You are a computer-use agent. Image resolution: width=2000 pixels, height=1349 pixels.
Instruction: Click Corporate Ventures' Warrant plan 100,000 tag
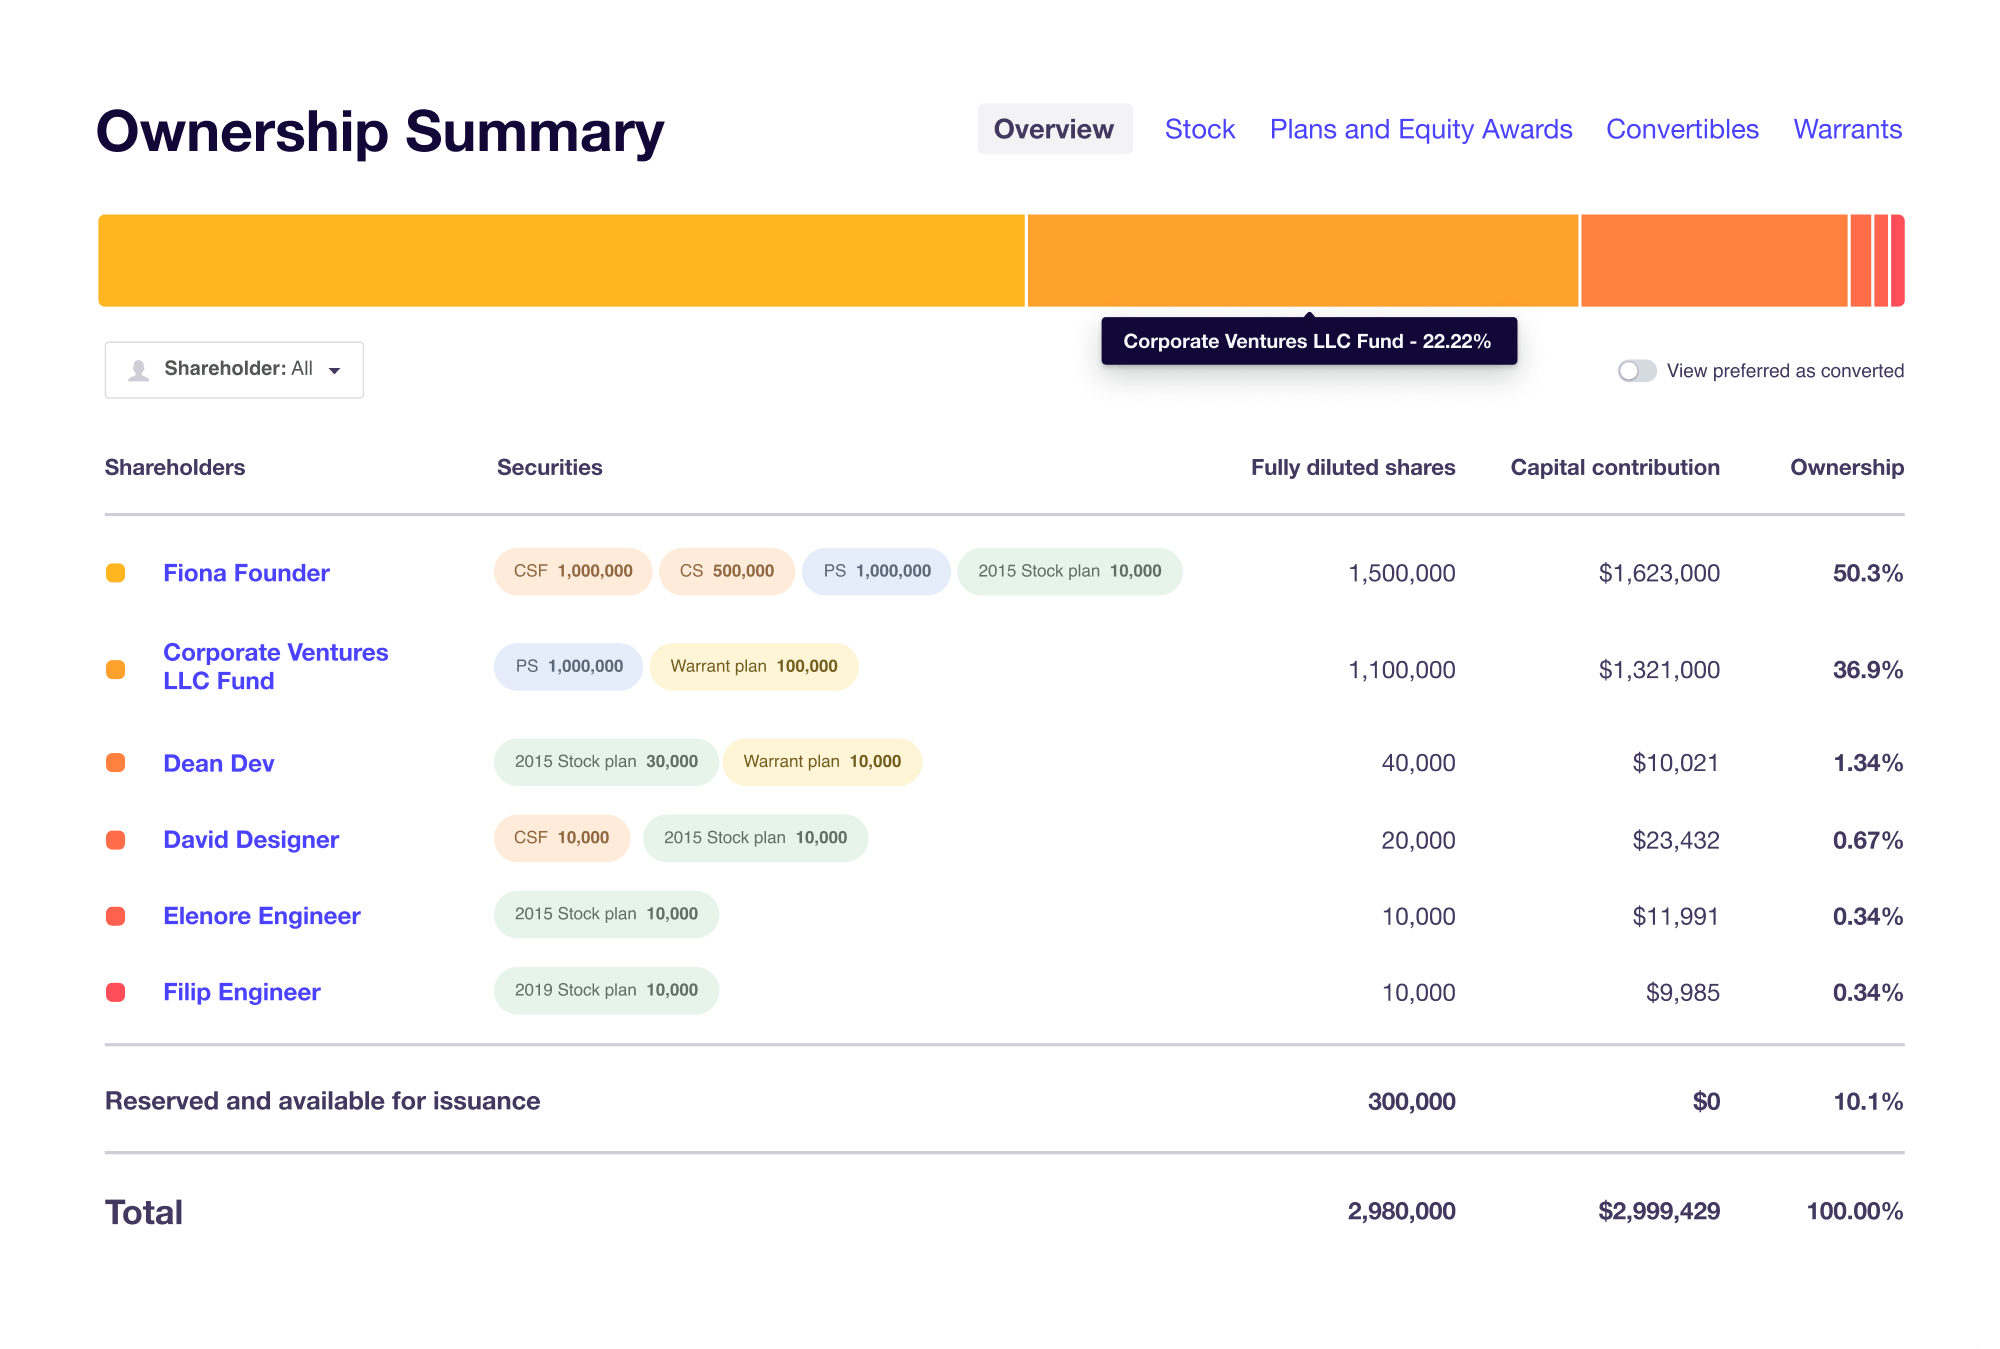pos(753,666)
